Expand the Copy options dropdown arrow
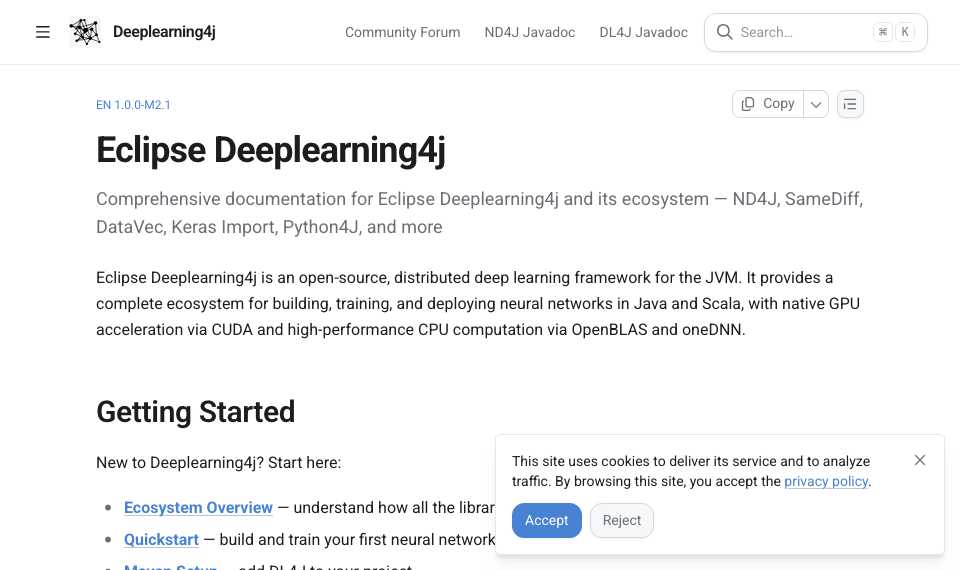 (x=816, y=104)
